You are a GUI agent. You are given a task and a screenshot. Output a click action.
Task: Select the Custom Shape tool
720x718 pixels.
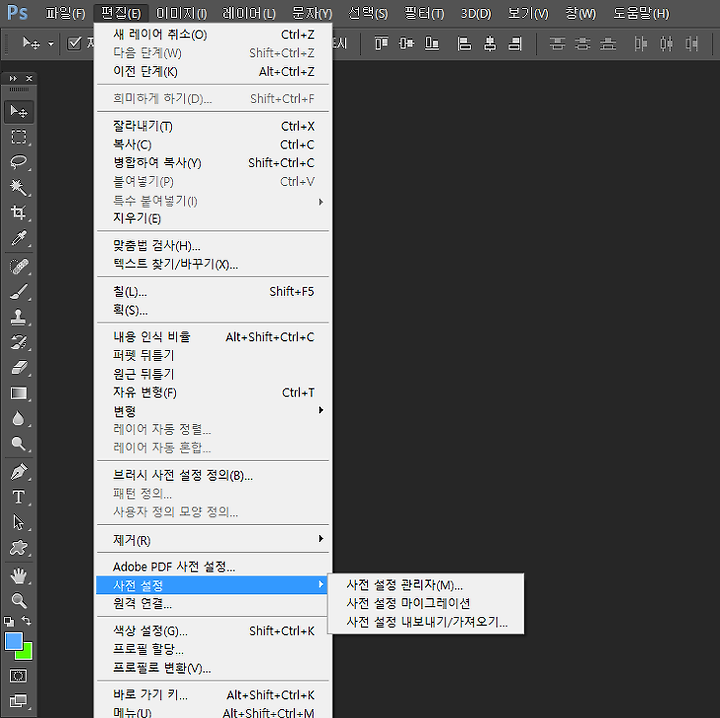[19, 548]
